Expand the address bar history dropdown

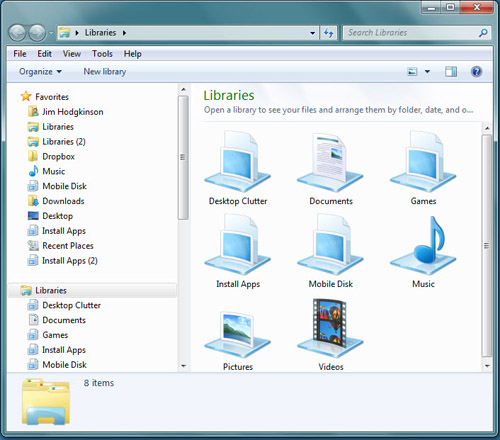click(312, 33)
